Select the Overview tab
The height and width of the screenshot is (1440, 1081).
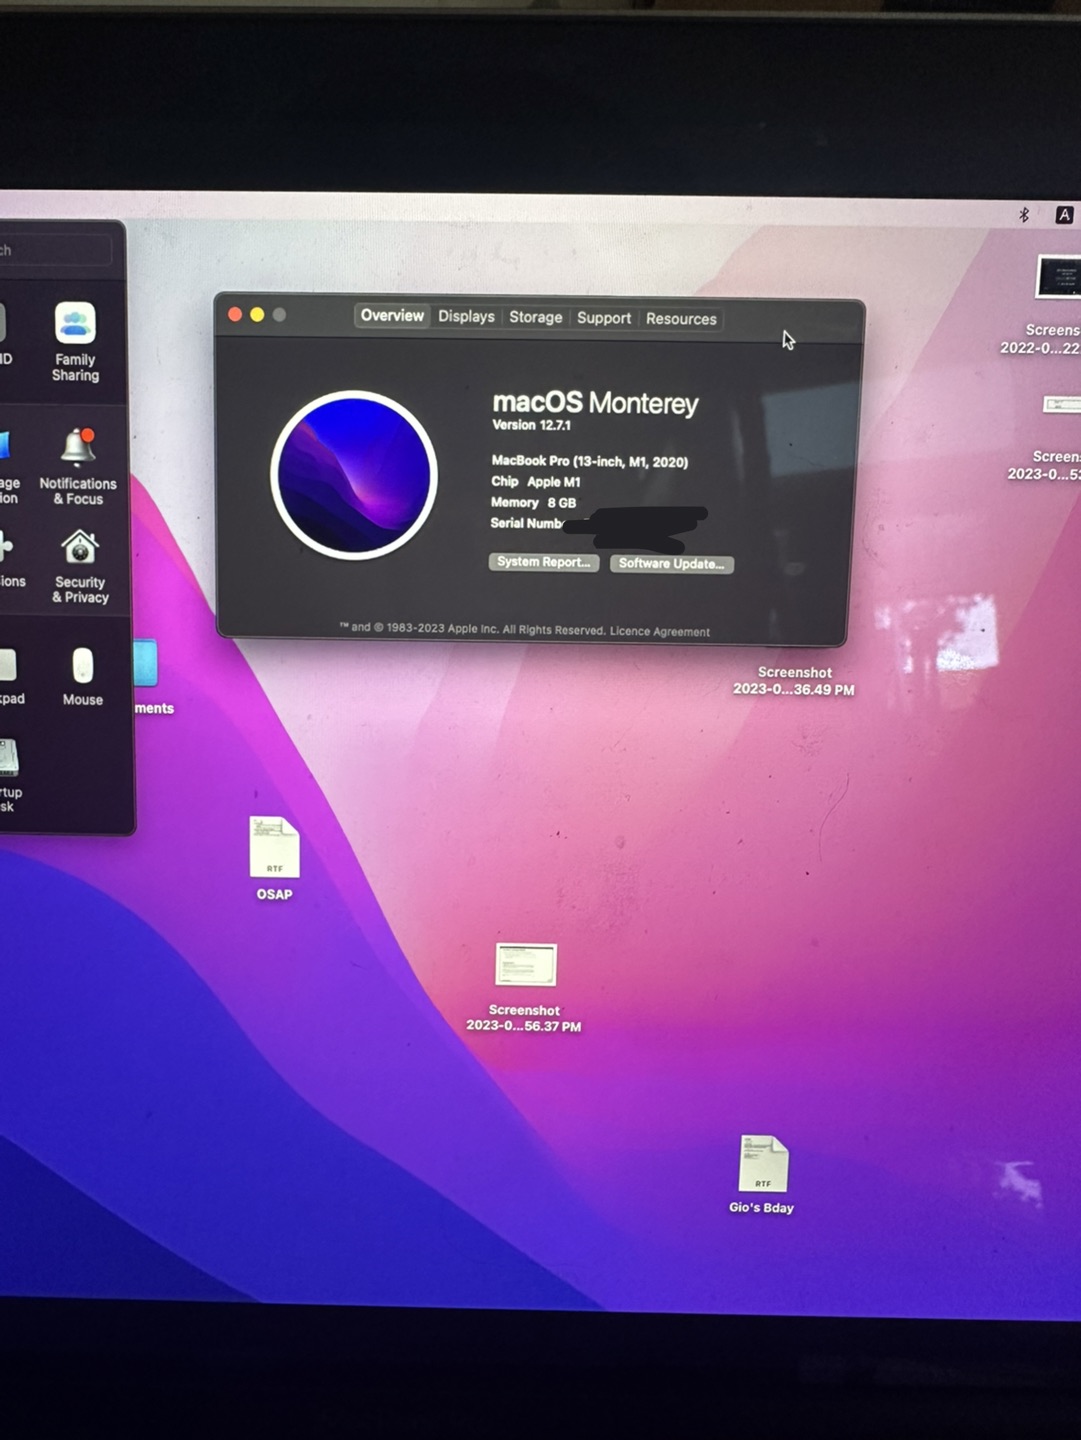[392, 315]
